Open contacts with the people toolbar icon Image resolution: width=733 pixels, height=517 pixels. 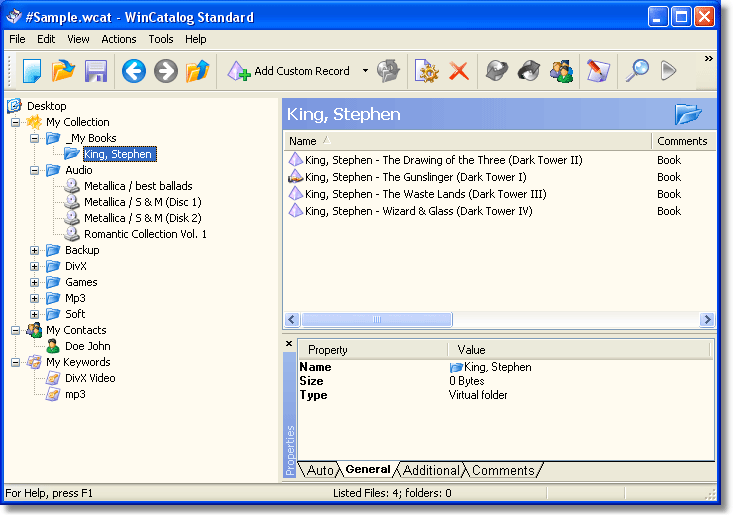tap(561, 71)
